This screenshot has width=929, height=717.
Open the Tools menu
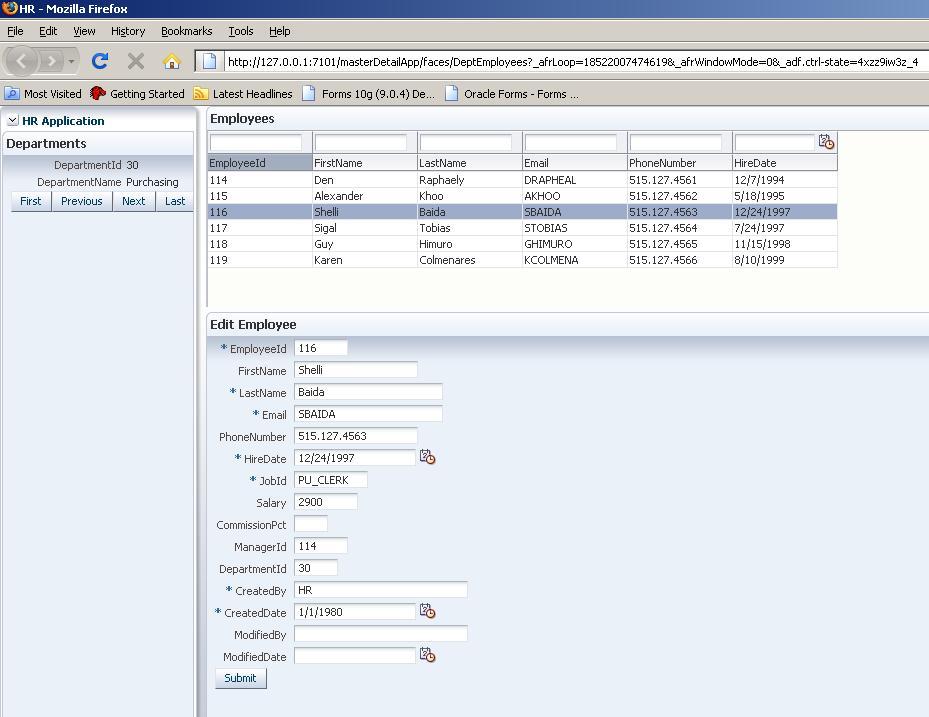pyautogui.click(x=241, y=31)
